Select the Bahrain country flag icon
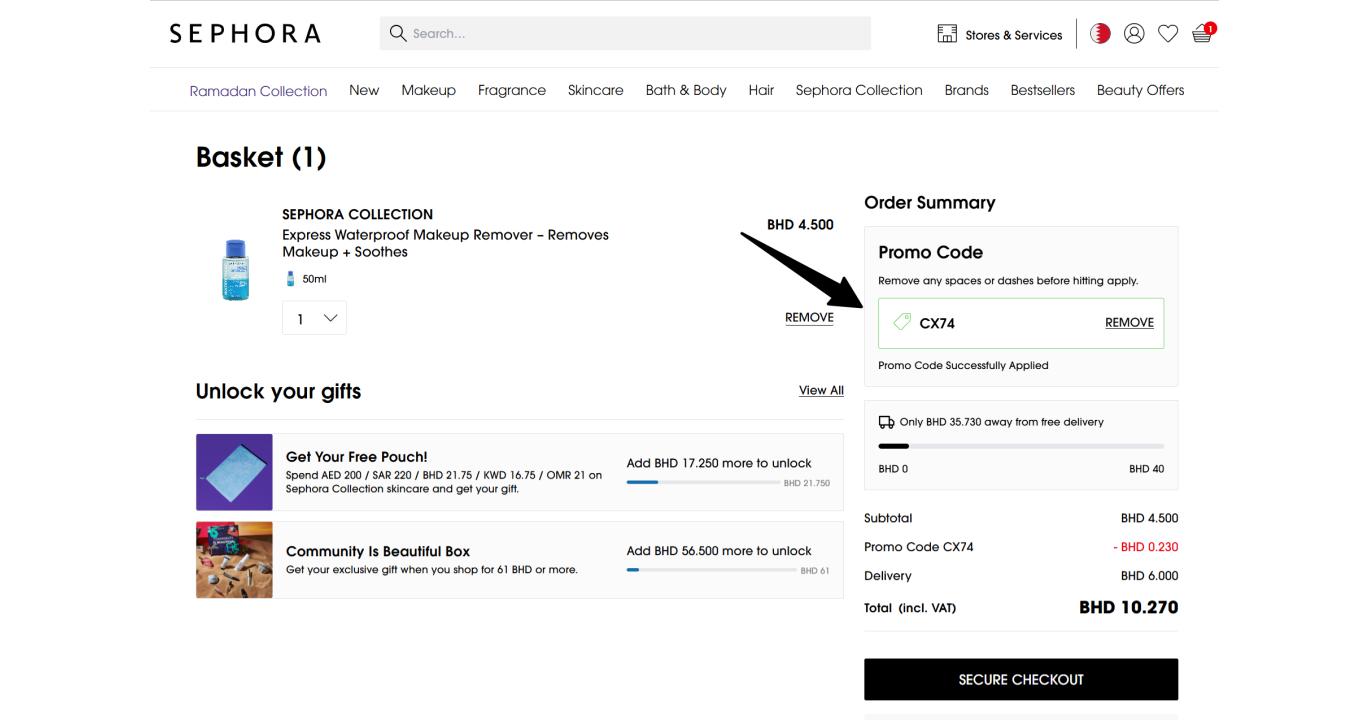Image resolution: width=1368 pixels, height=720 pixels. pyautogui.click(x=1100, y=34)
